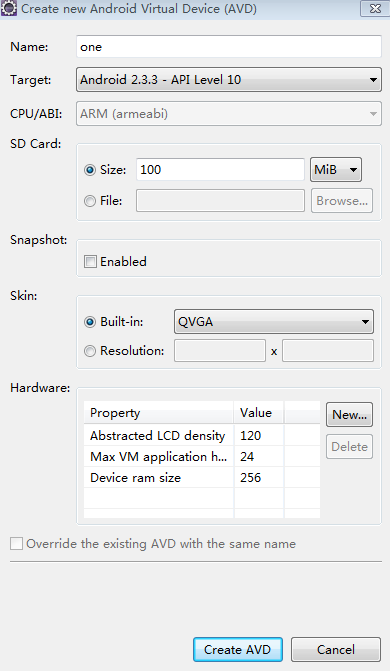Click the Browse... button
Image resolution: width=390 pixels, height=671 pixels.
pyautogui.click(x=342, y=201)
